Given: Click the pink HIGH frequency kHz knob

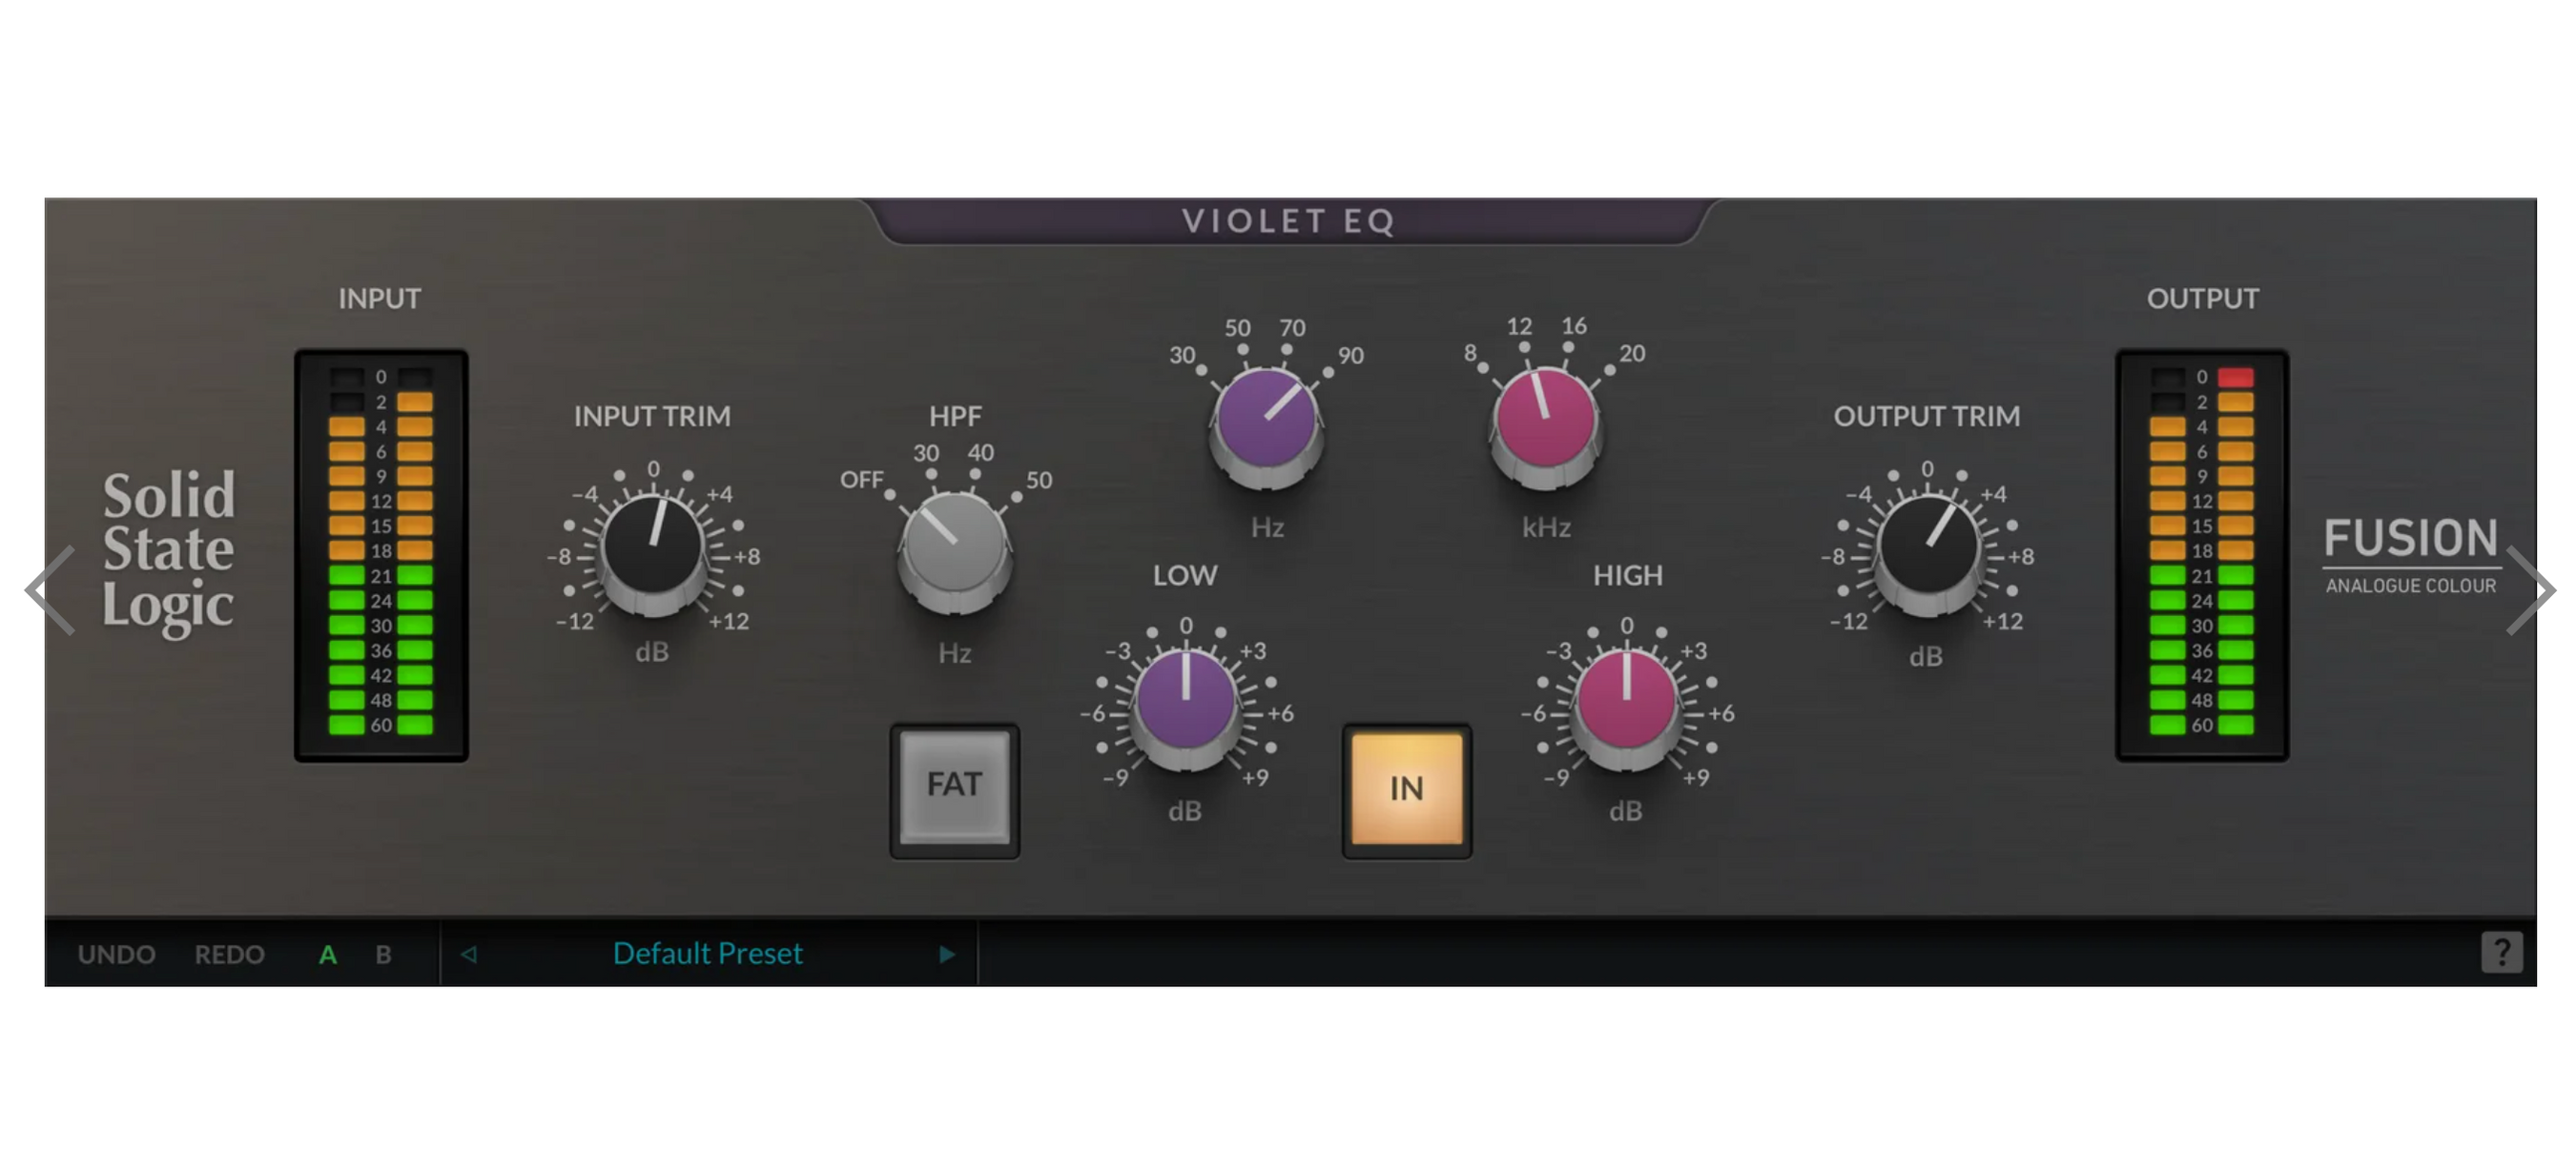Looking at the screenshot, I should click(1546, 427).
